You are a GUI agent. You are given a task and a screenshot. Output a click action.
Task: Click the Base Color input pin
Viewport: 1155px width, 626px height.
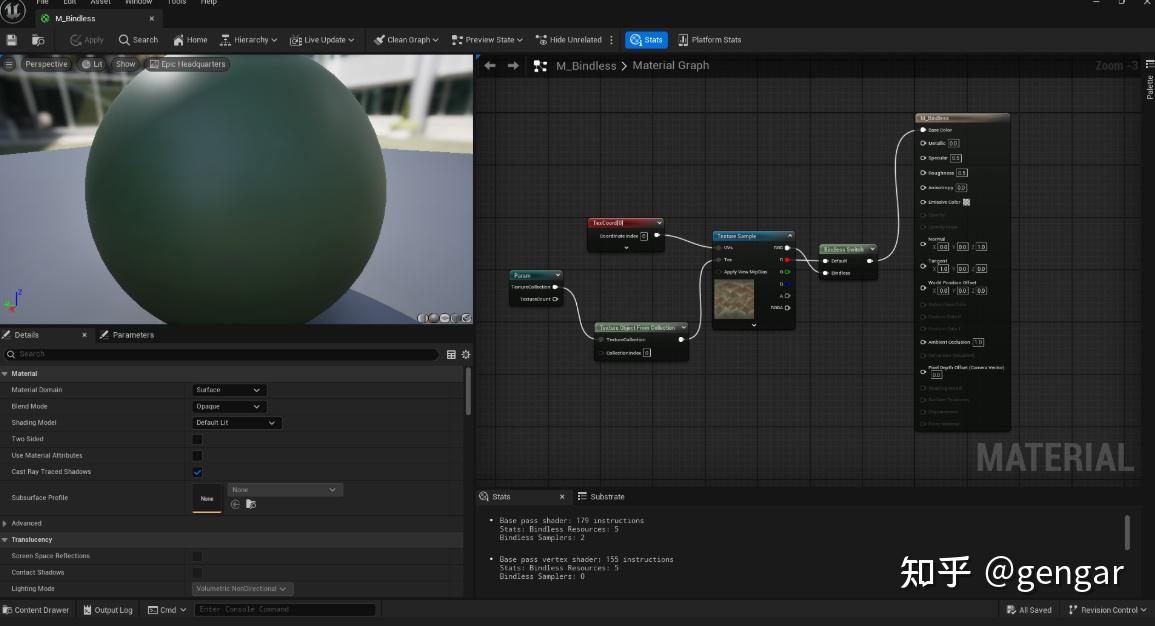coord(923,130)
